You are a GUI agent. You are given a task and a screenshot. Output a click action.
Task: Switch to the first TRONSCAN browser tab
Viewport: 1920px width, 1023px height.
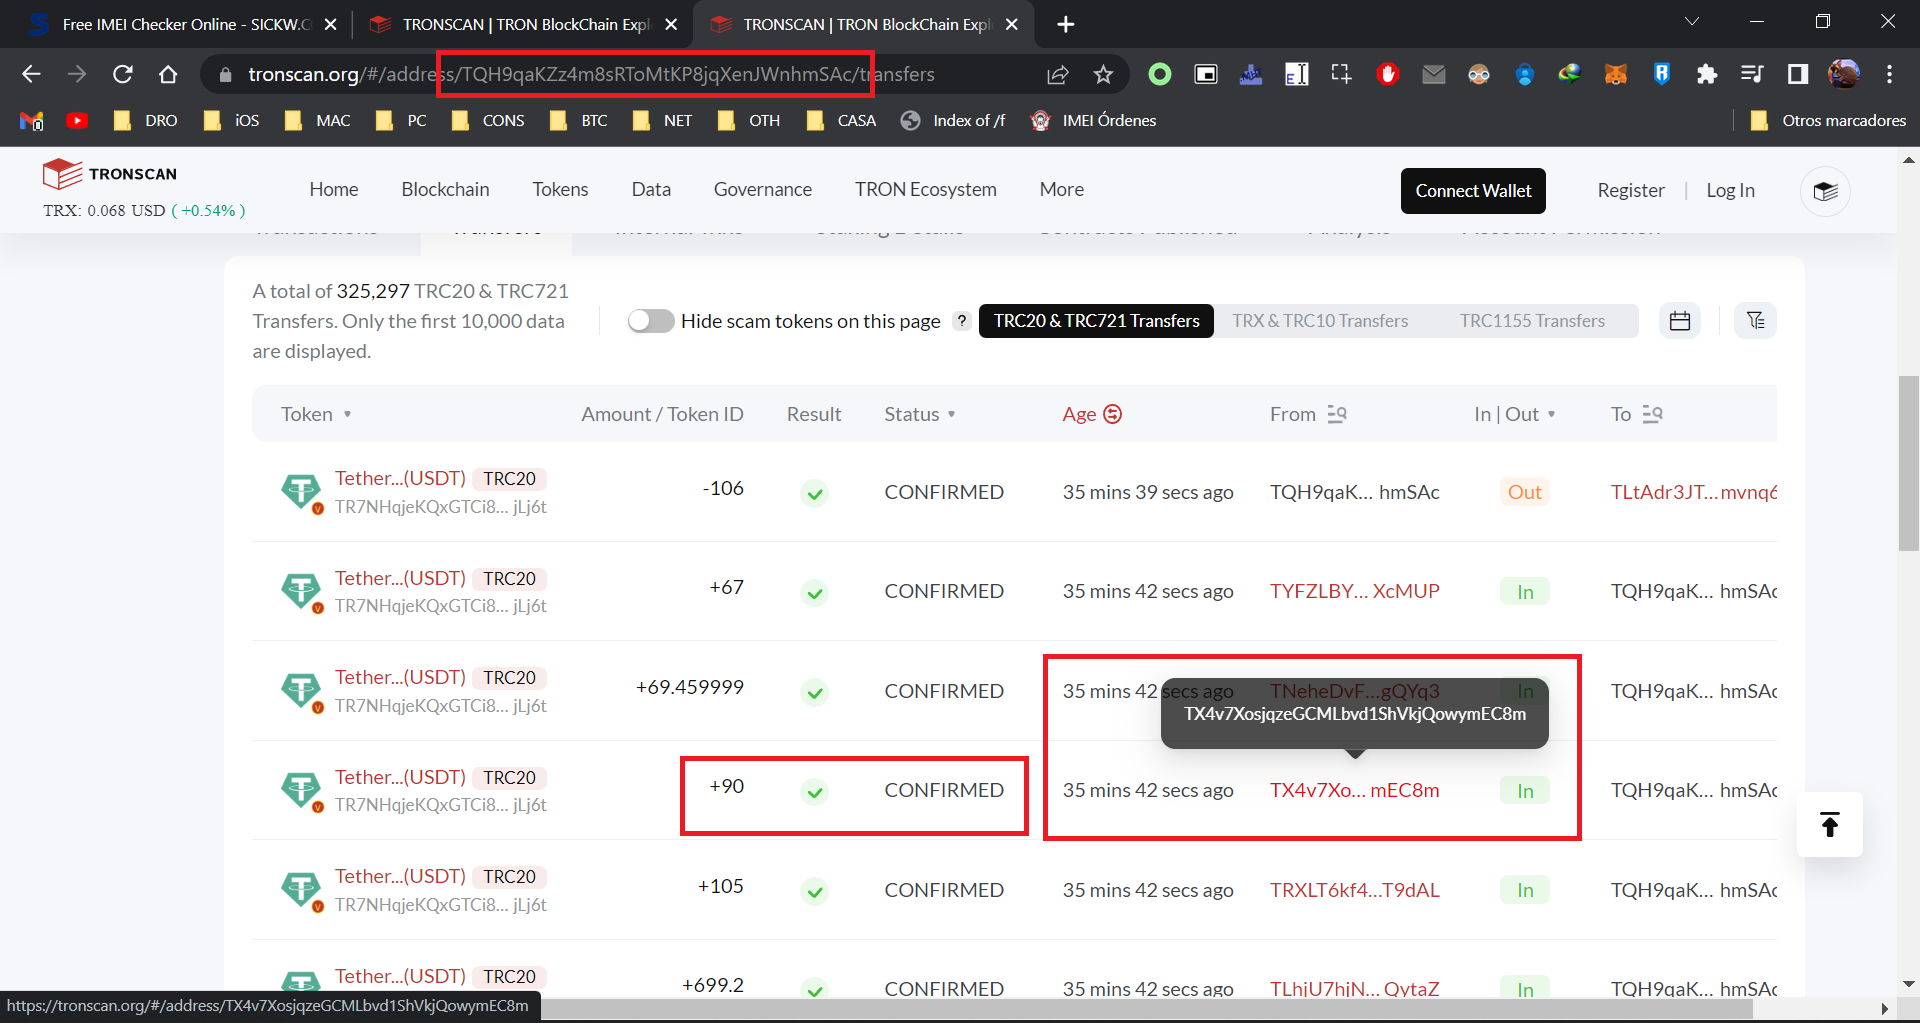(522, 24)
